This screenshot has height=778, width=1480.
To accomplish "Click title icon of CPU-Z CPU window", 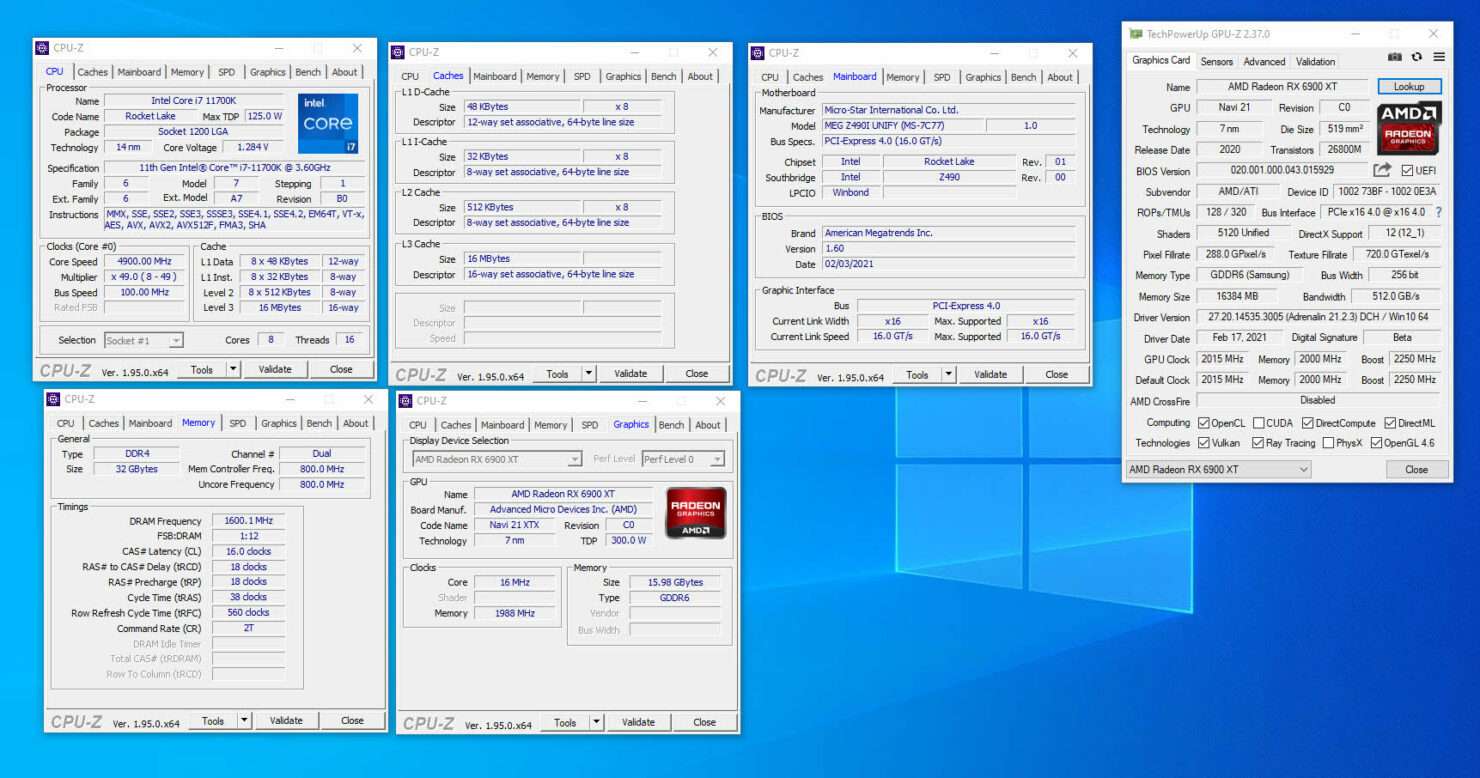I will 42,47.
